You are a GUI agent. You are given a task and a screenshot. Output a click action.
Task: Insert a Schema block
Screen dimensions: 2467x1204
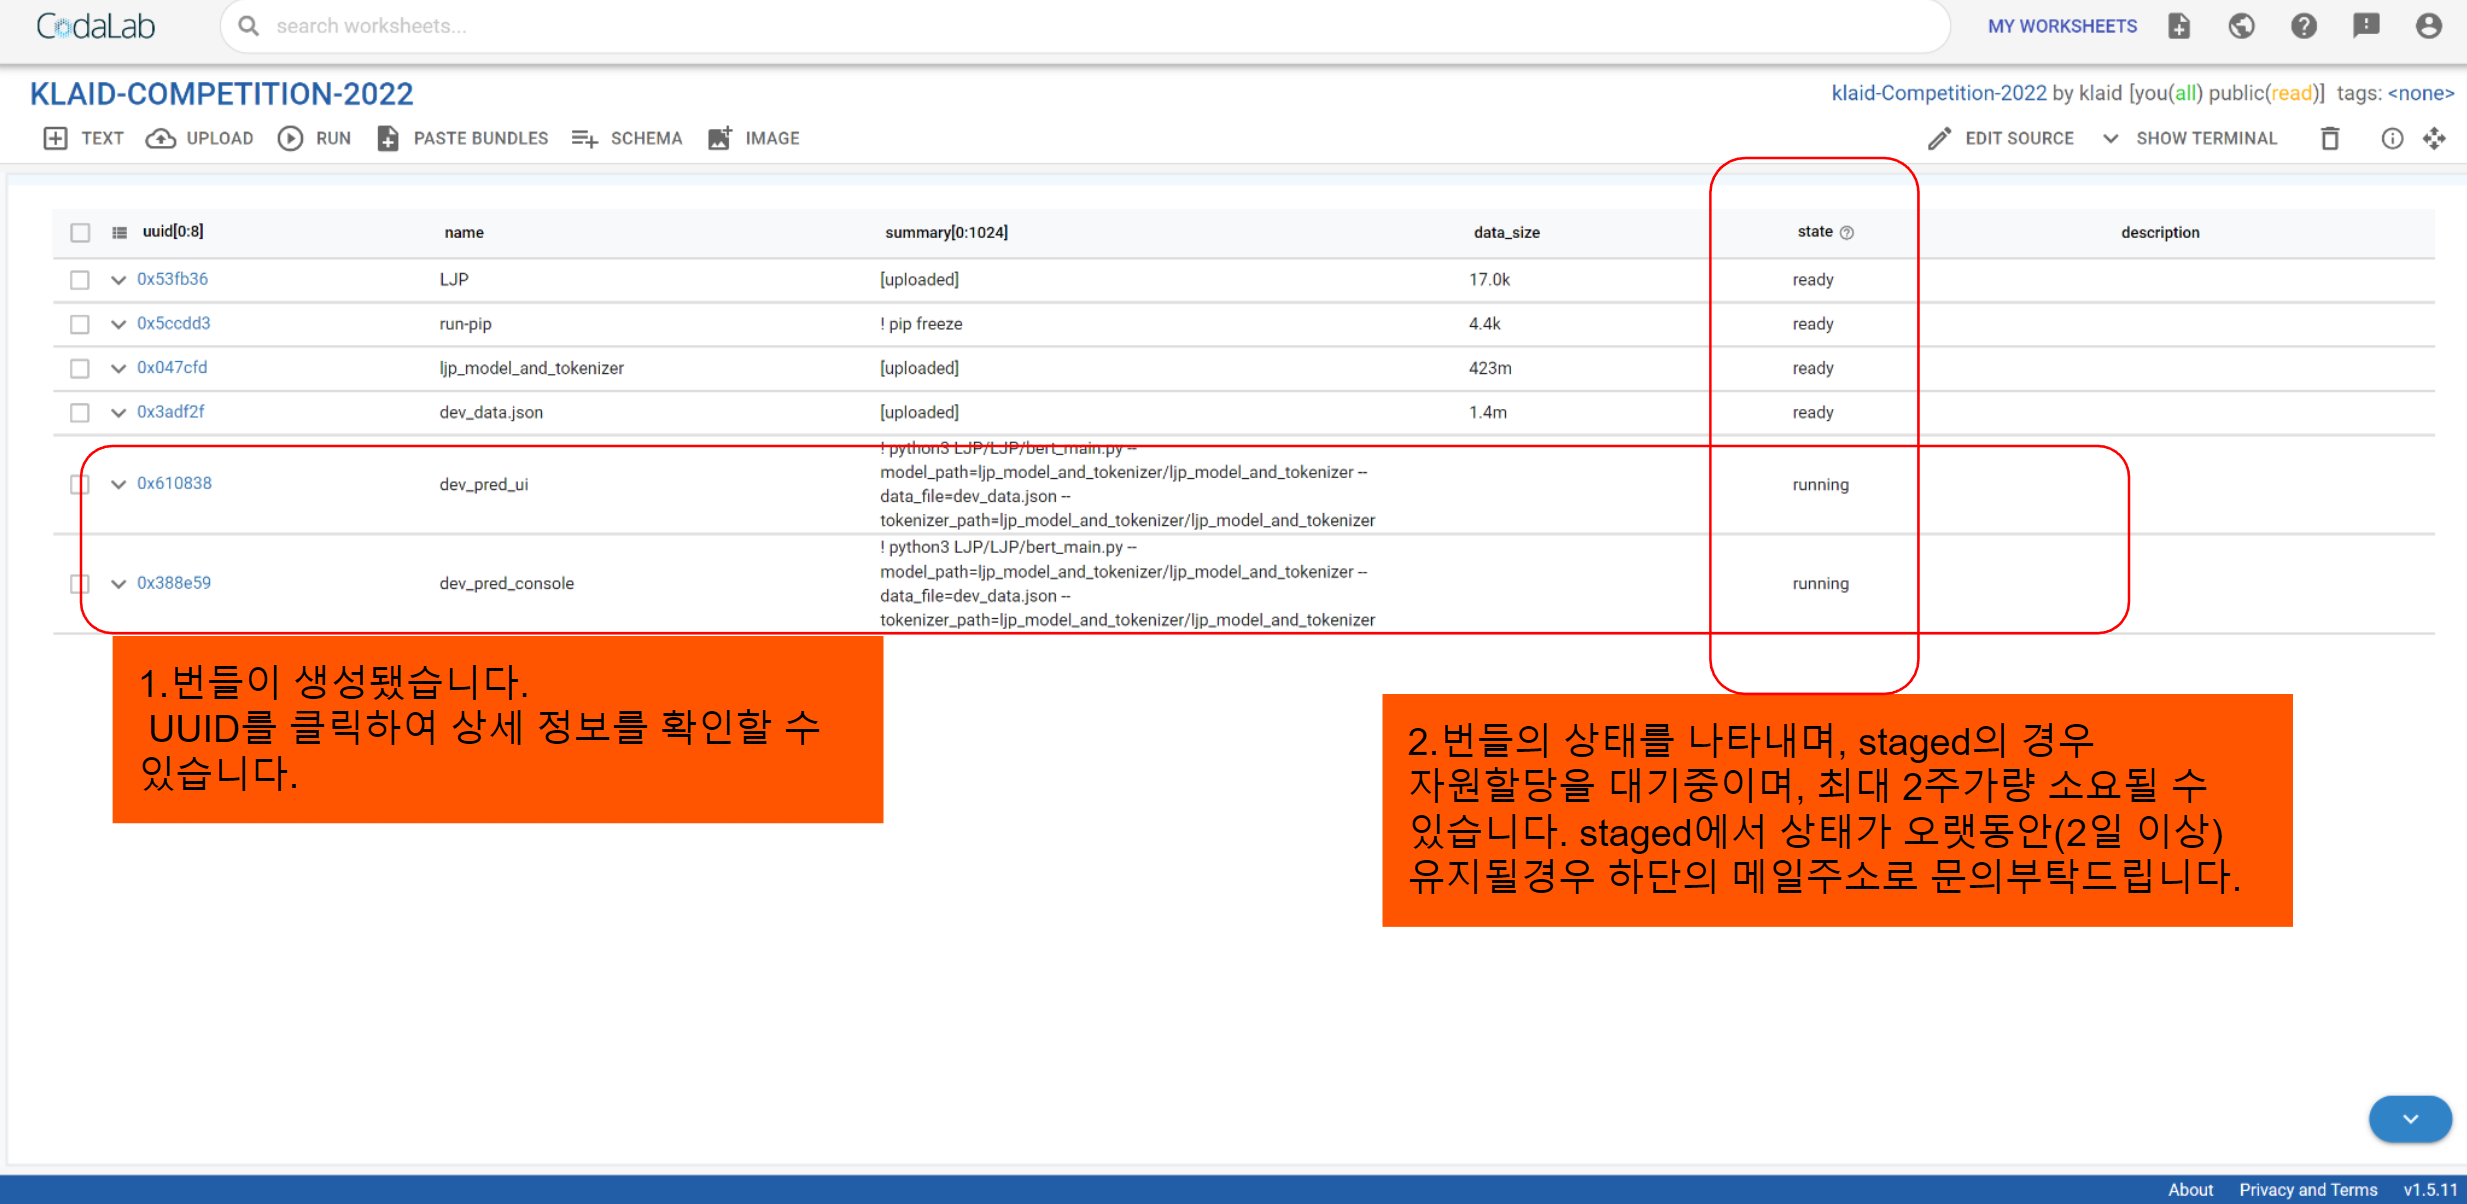click(626, 138)
